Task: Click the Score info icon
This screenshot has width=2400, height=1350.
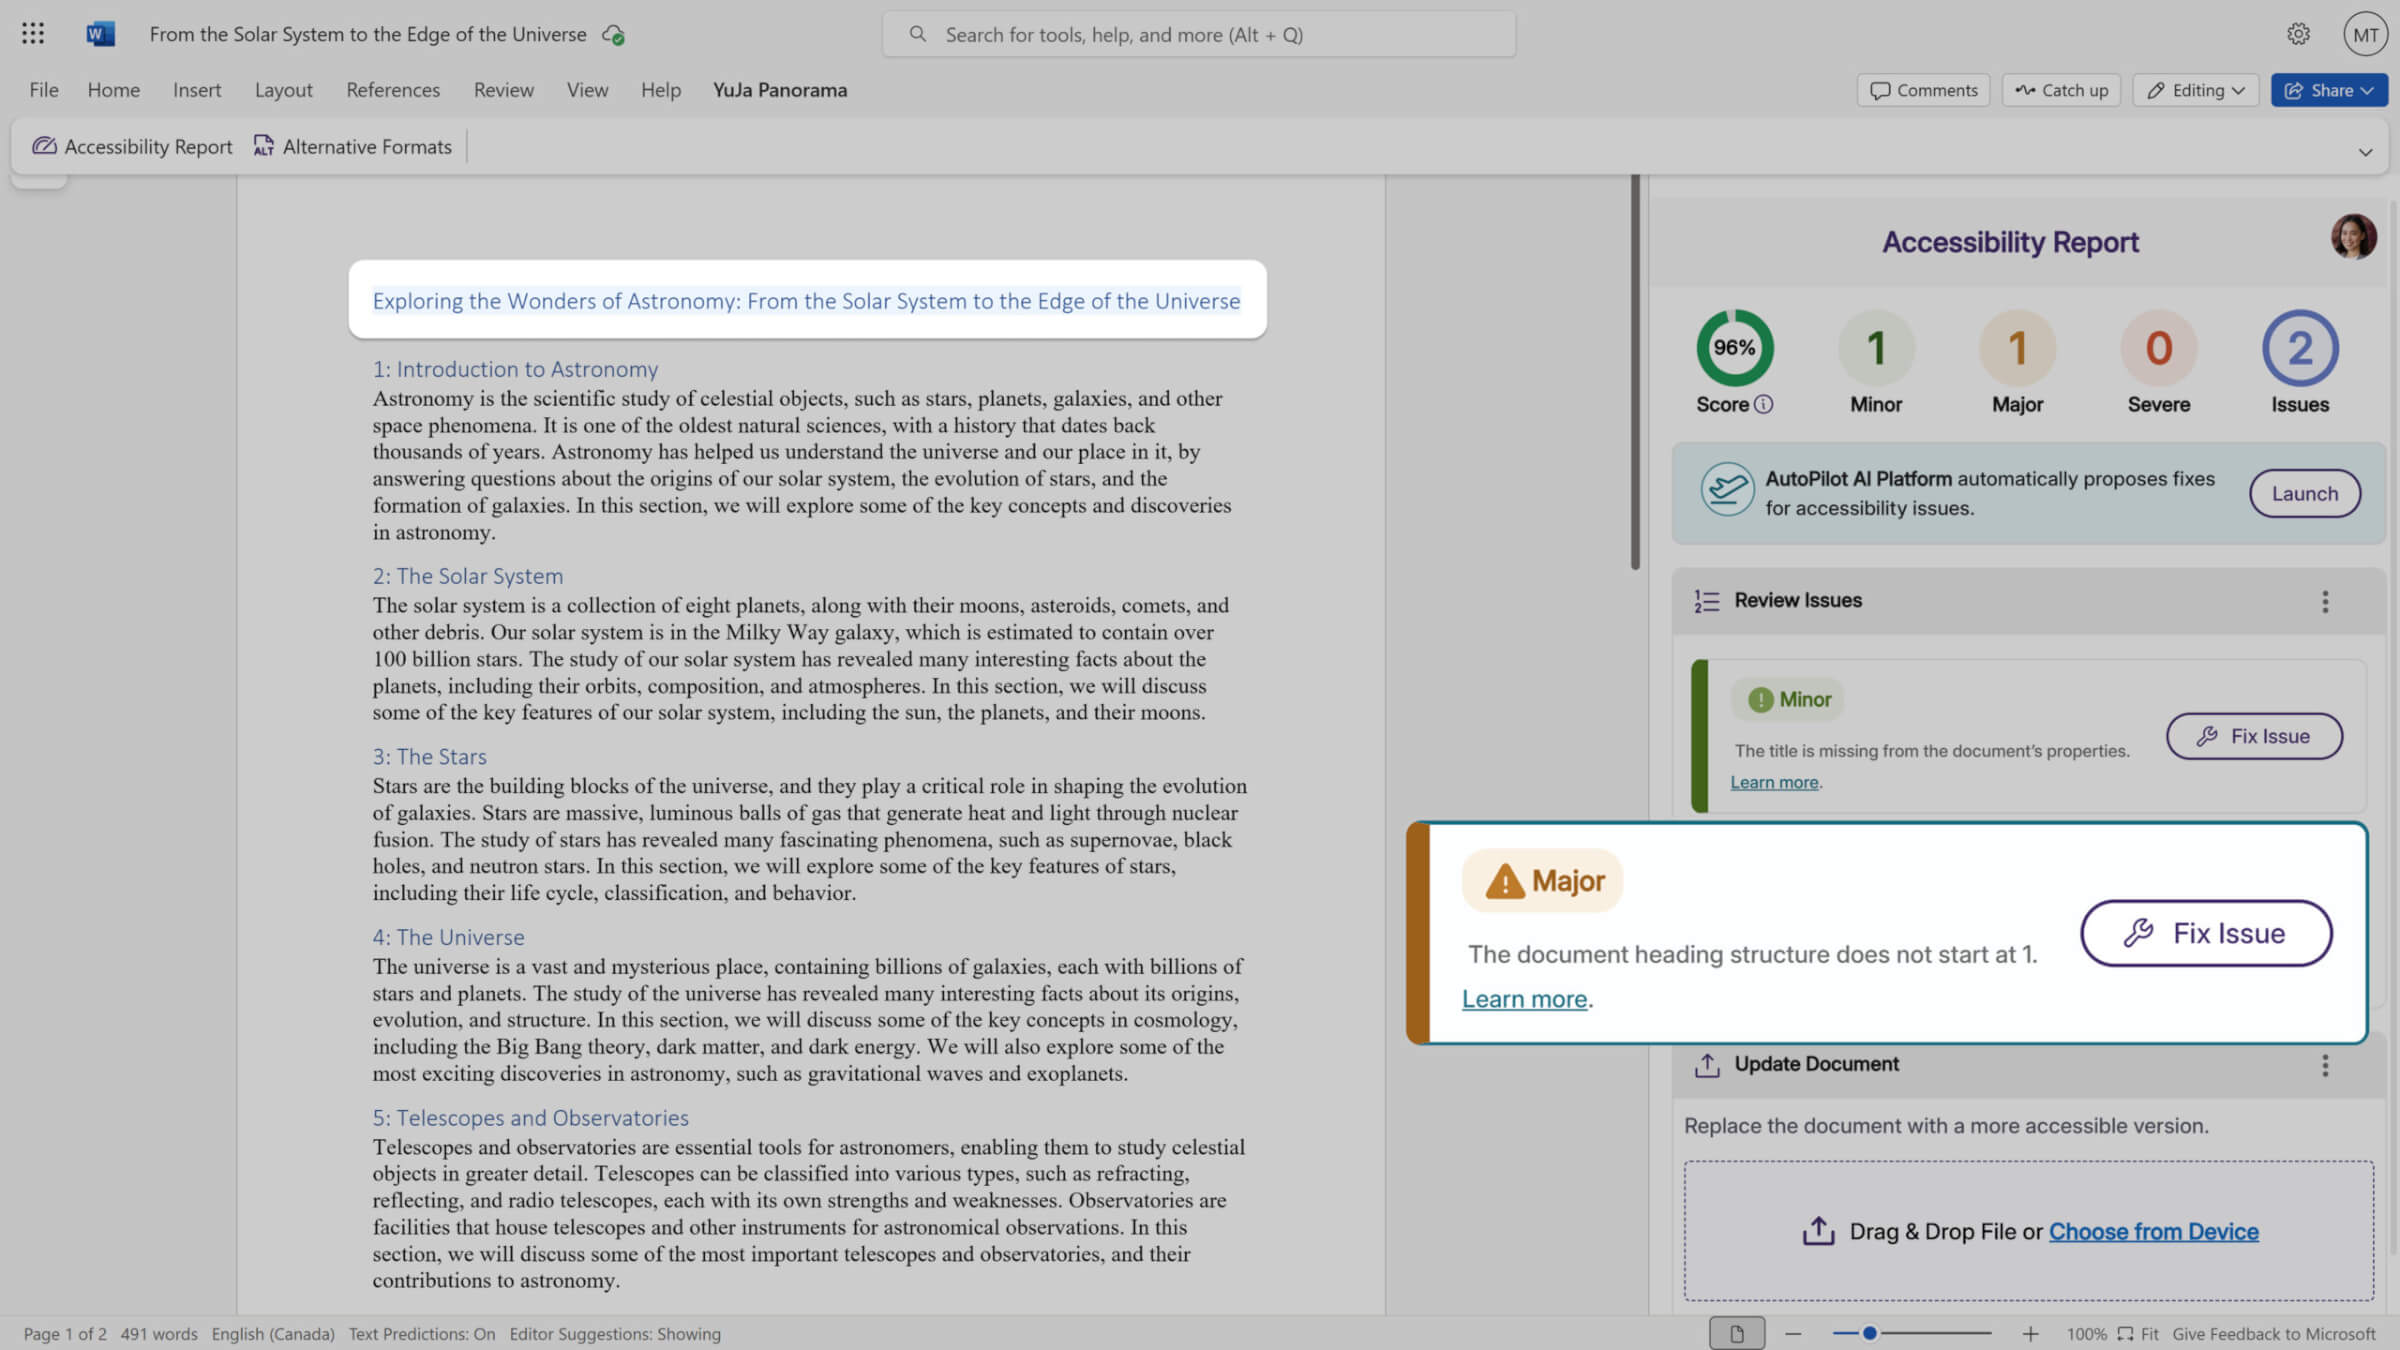Action: (x=1763, y=404)
